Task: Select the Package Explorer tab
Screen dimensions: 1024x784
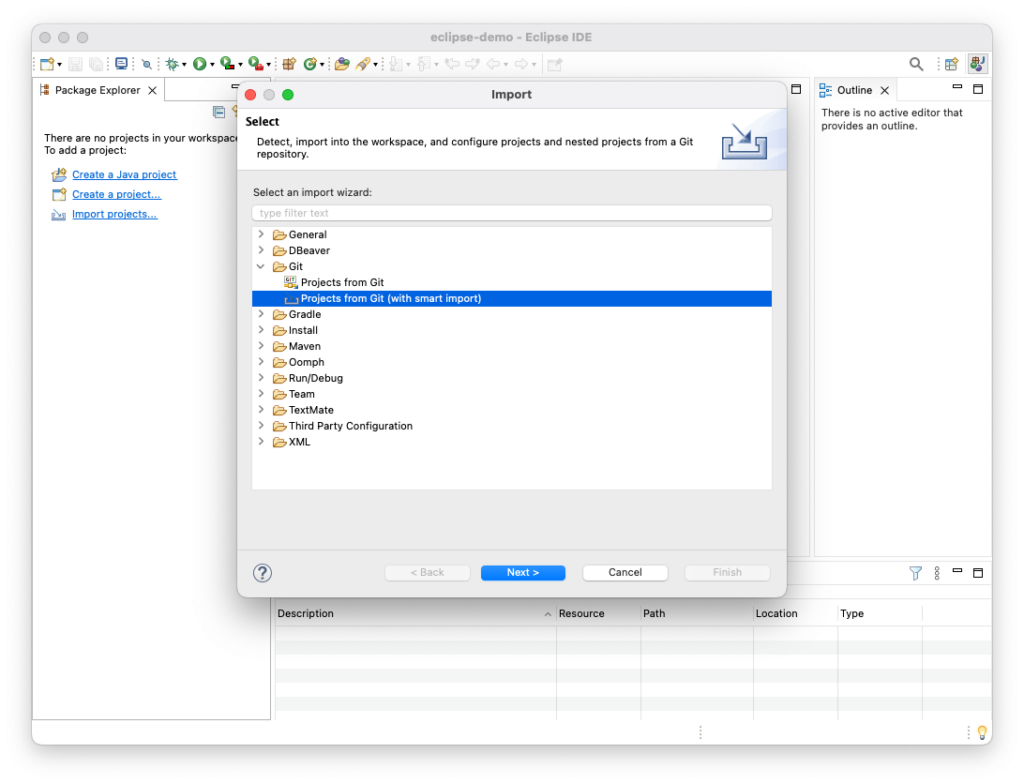Action: 97,90
